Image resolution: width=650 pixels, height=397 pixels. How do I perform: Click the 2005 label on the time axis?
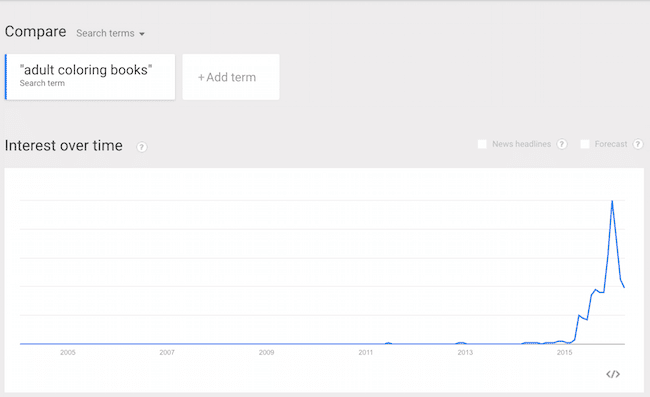pyautogui.click(x=68, y=352)
